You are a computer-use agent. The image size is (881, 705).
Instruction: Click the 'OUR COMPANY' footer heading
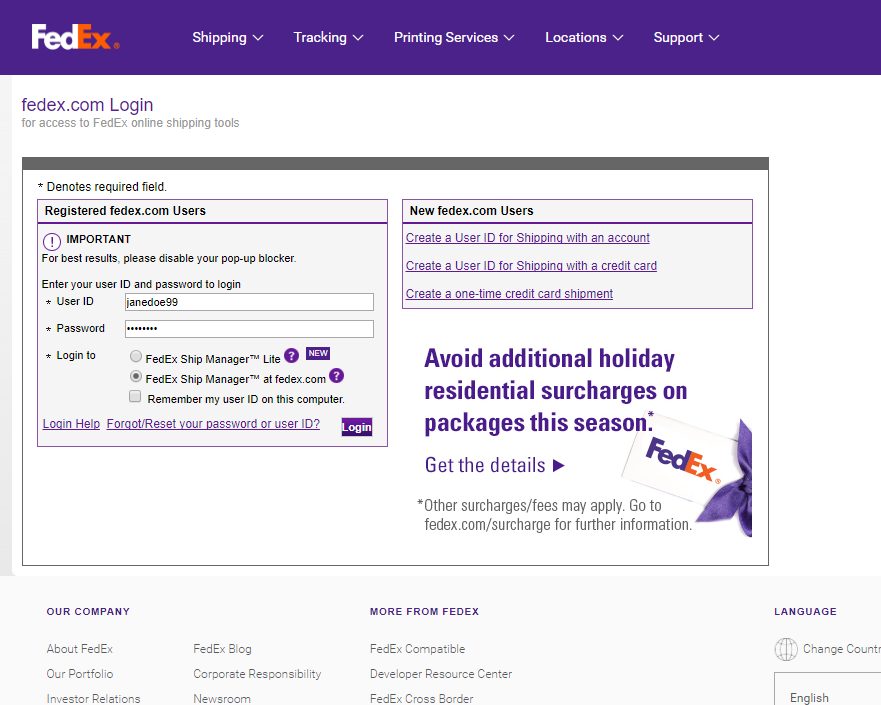click(x=88, y=611)
